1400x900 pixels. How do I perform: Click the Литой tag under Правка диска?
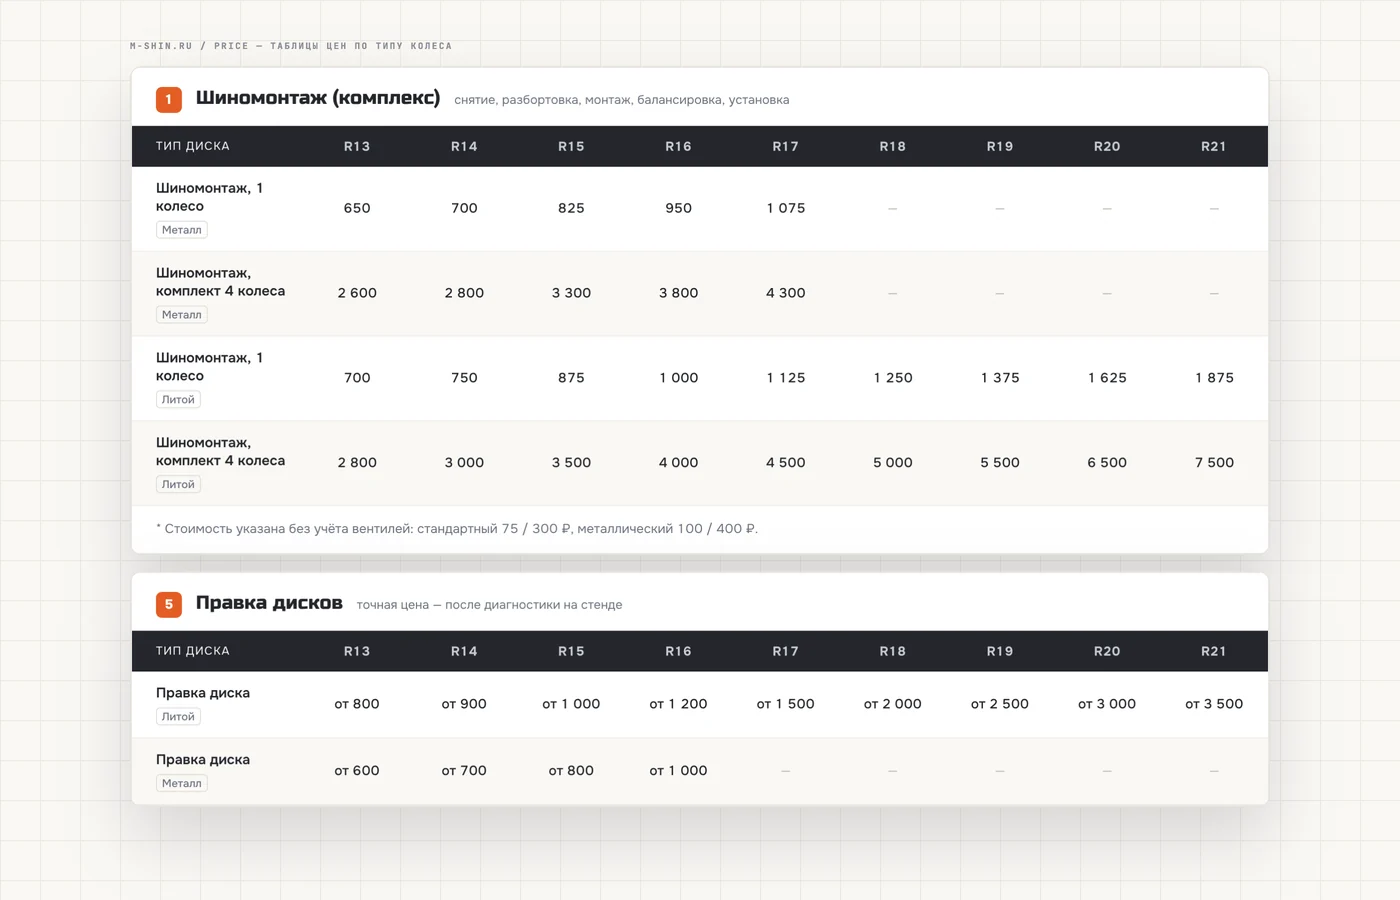pyautogui.click(x=178, y=717)
